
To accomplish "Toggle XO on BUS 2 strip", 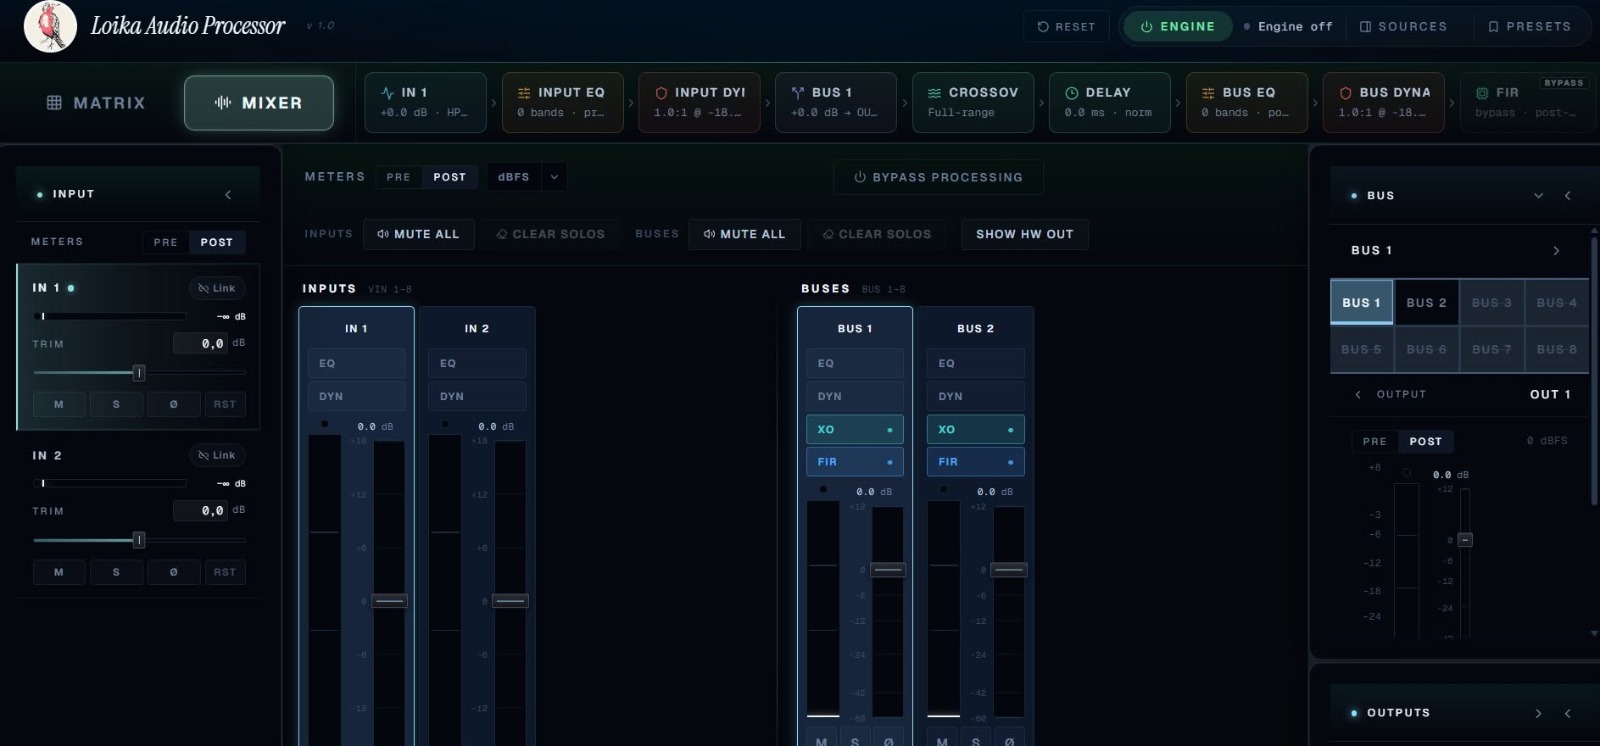I will point(976,429).
